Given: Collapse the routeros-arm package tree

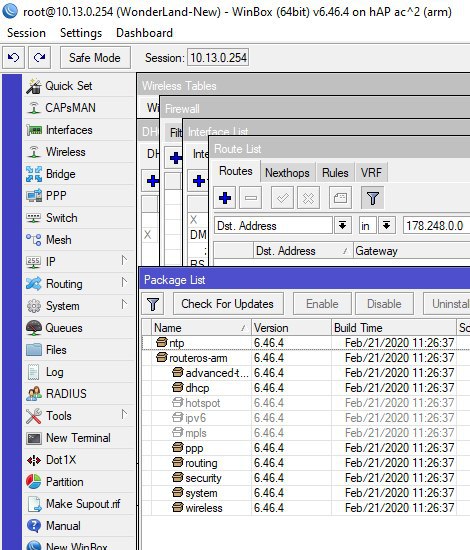Looking at the screenshot, I should pos(161,358).
